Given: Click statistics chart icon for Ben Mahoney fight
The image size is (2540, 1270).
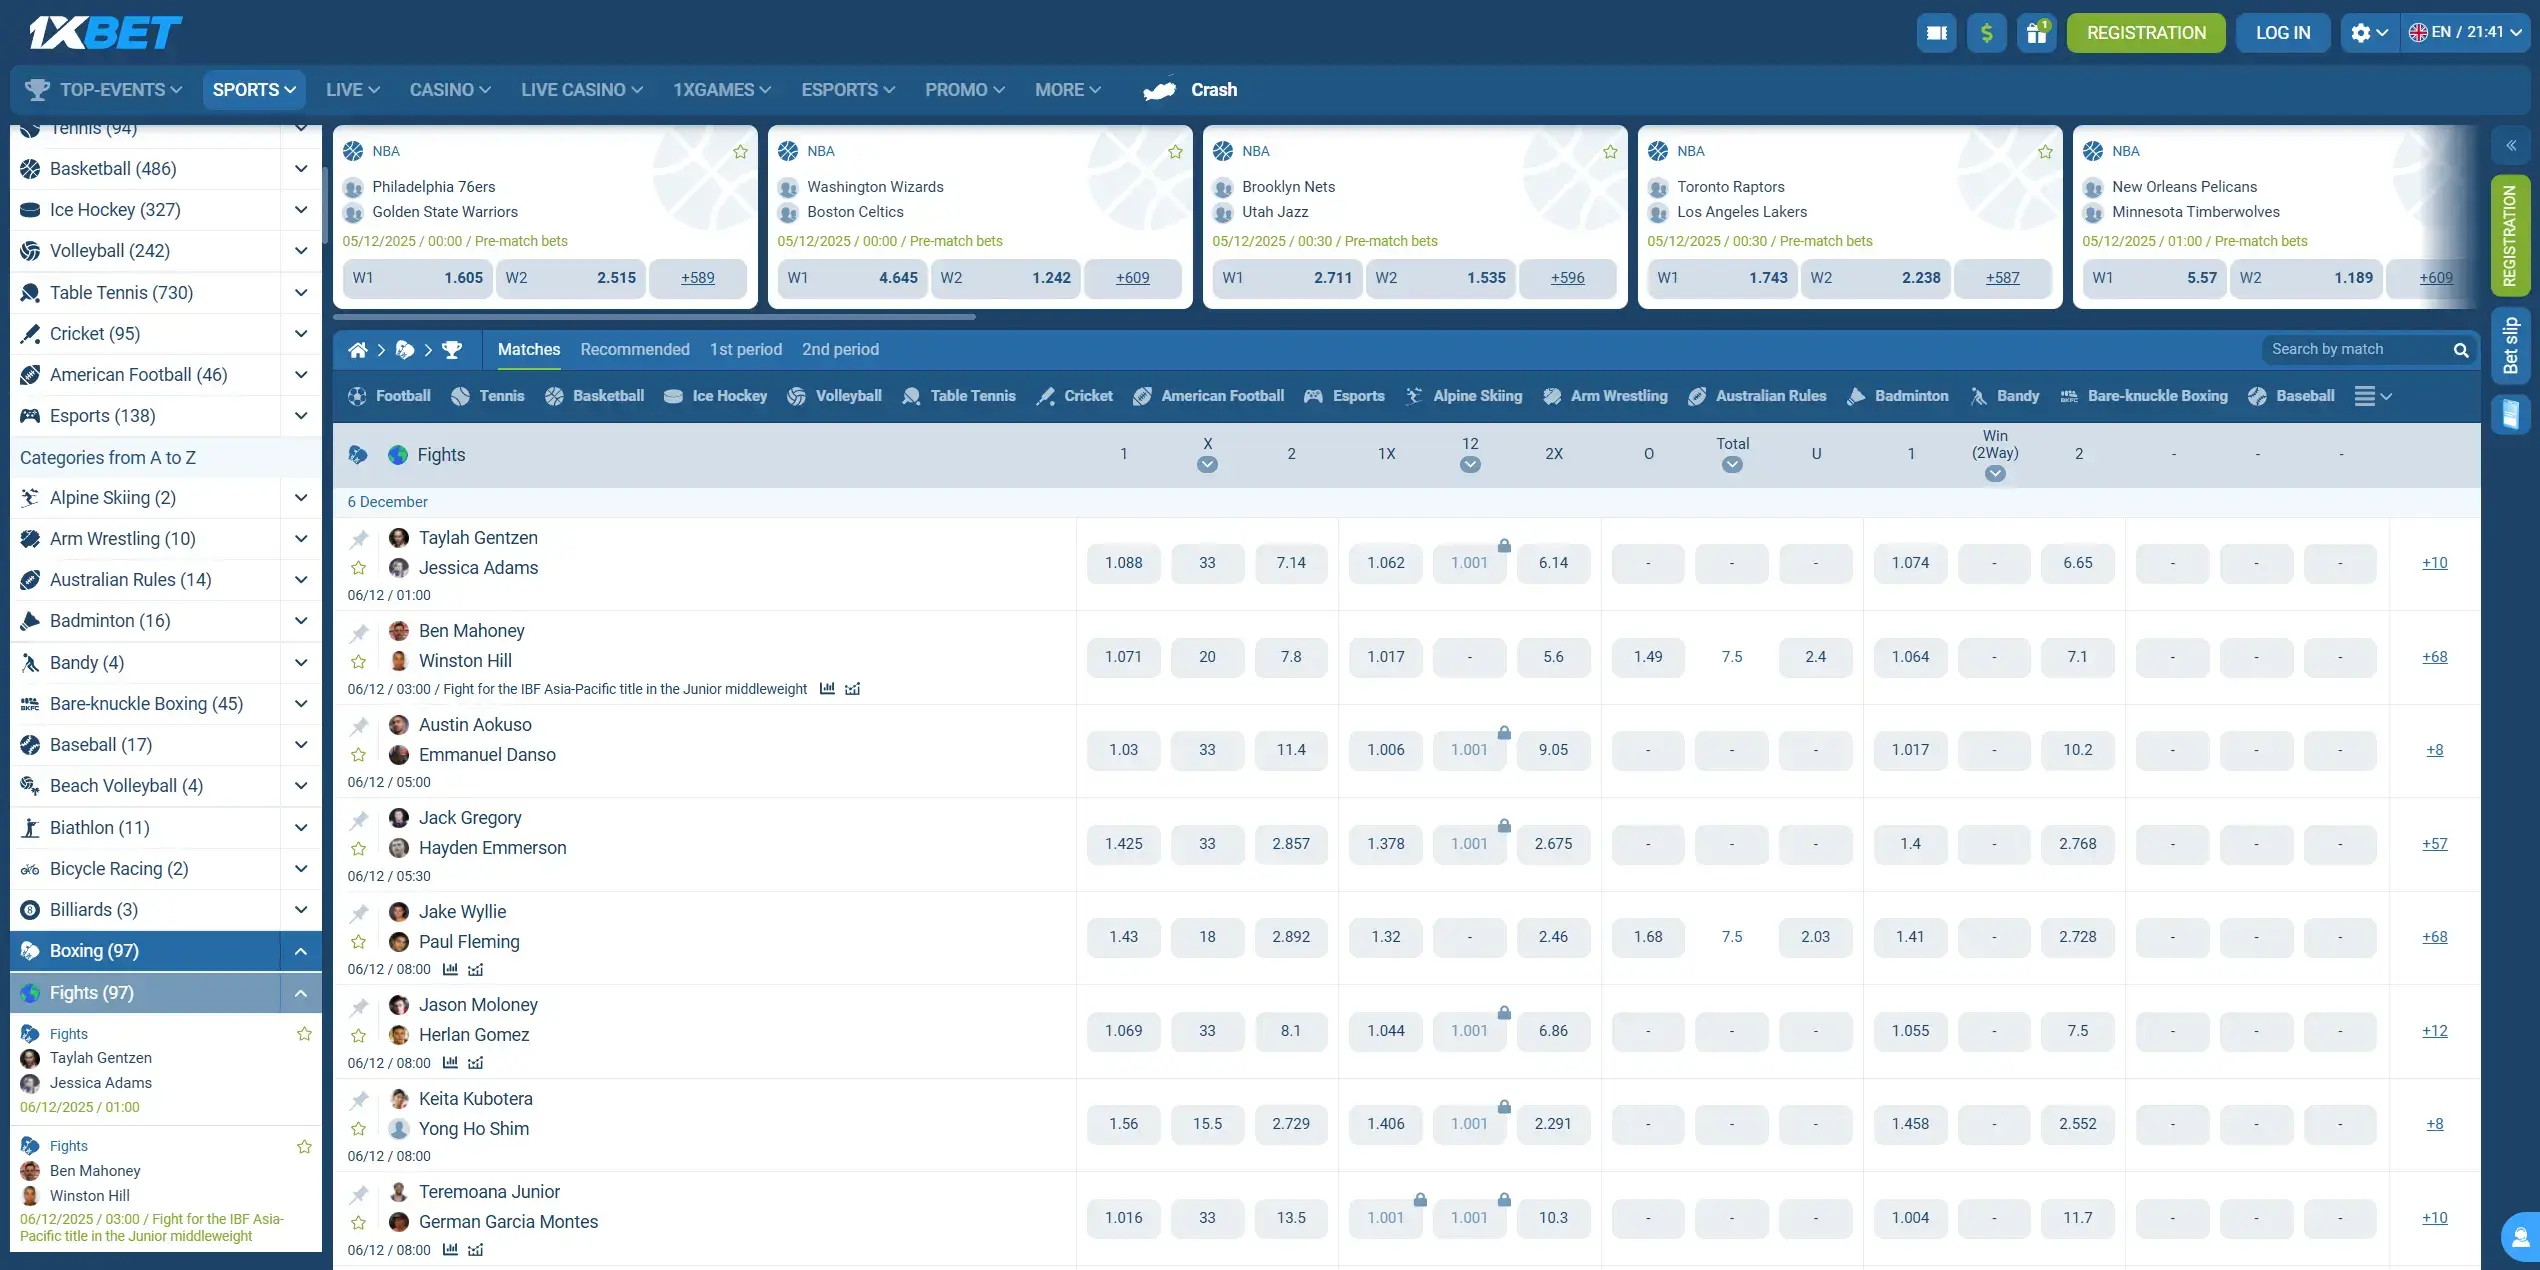Looking at the screenshot, I should [x=827, y=689].
